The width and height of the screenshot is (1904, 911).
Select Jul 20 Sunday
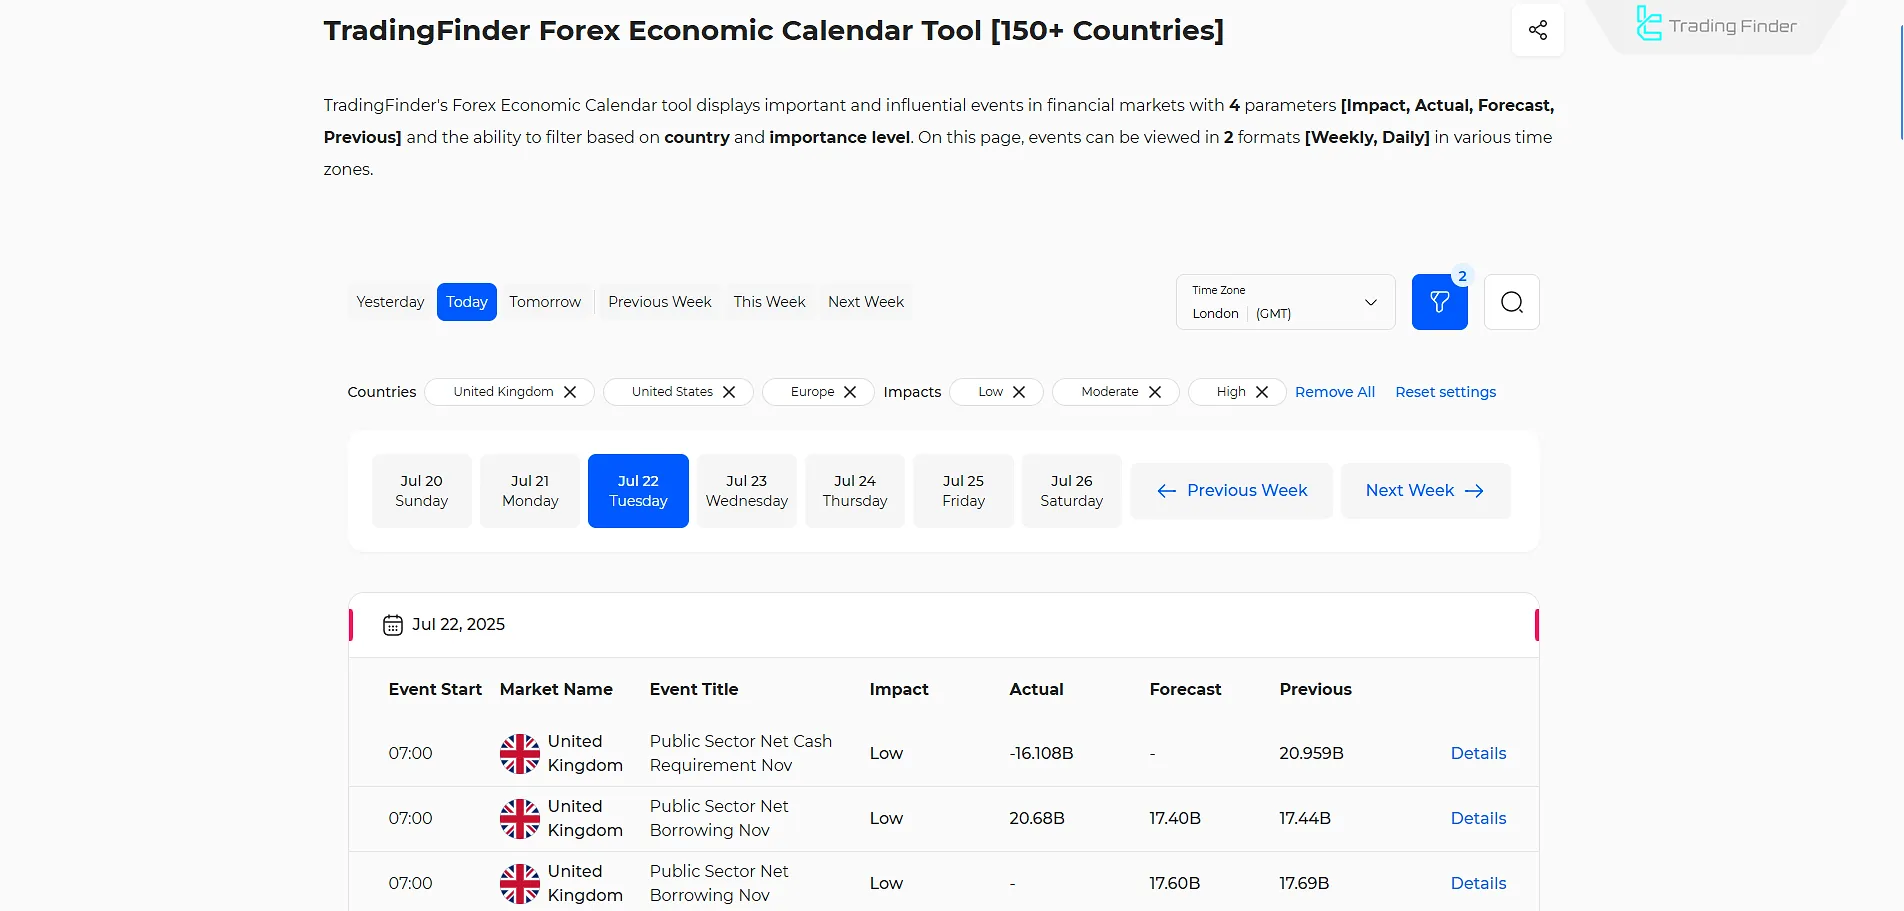click(x=422, y=491)
